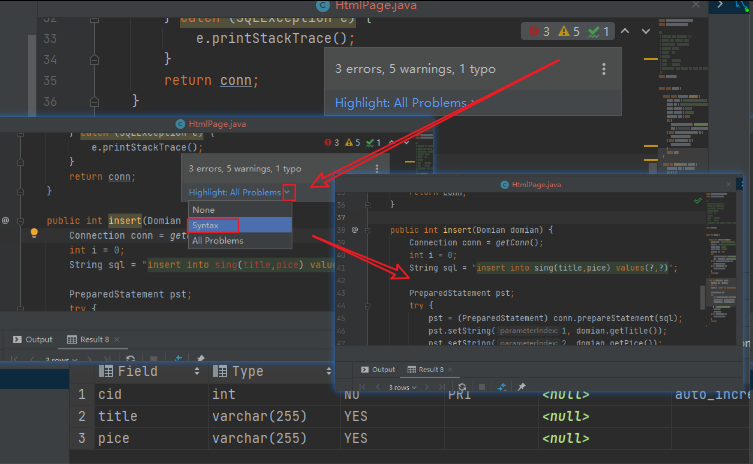Click green checkmark inspection status in right editor
753x464 pixels.
point(698,200)
